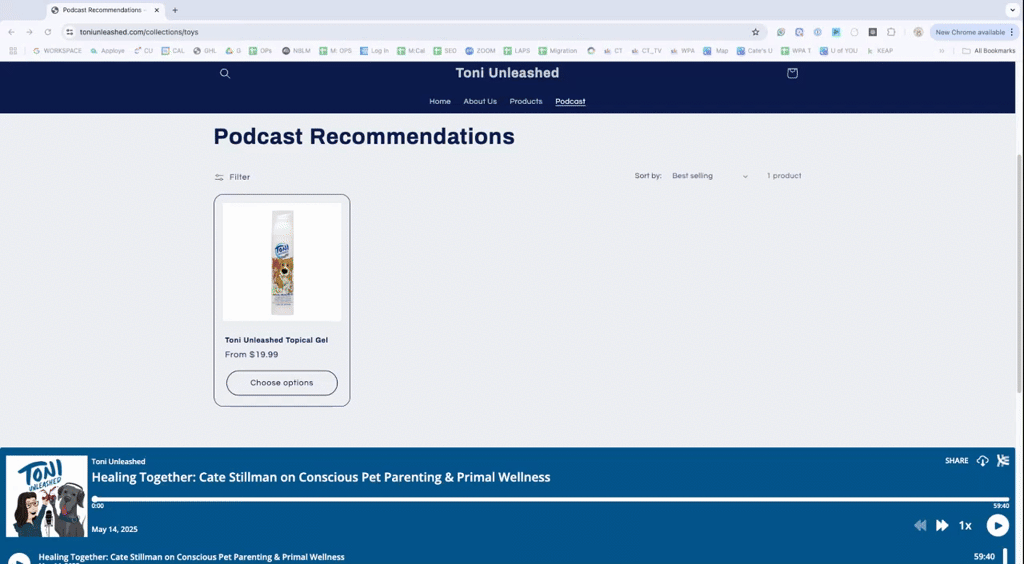
Task: Click the May 14, 2025 date text
Action: [114, 529]
